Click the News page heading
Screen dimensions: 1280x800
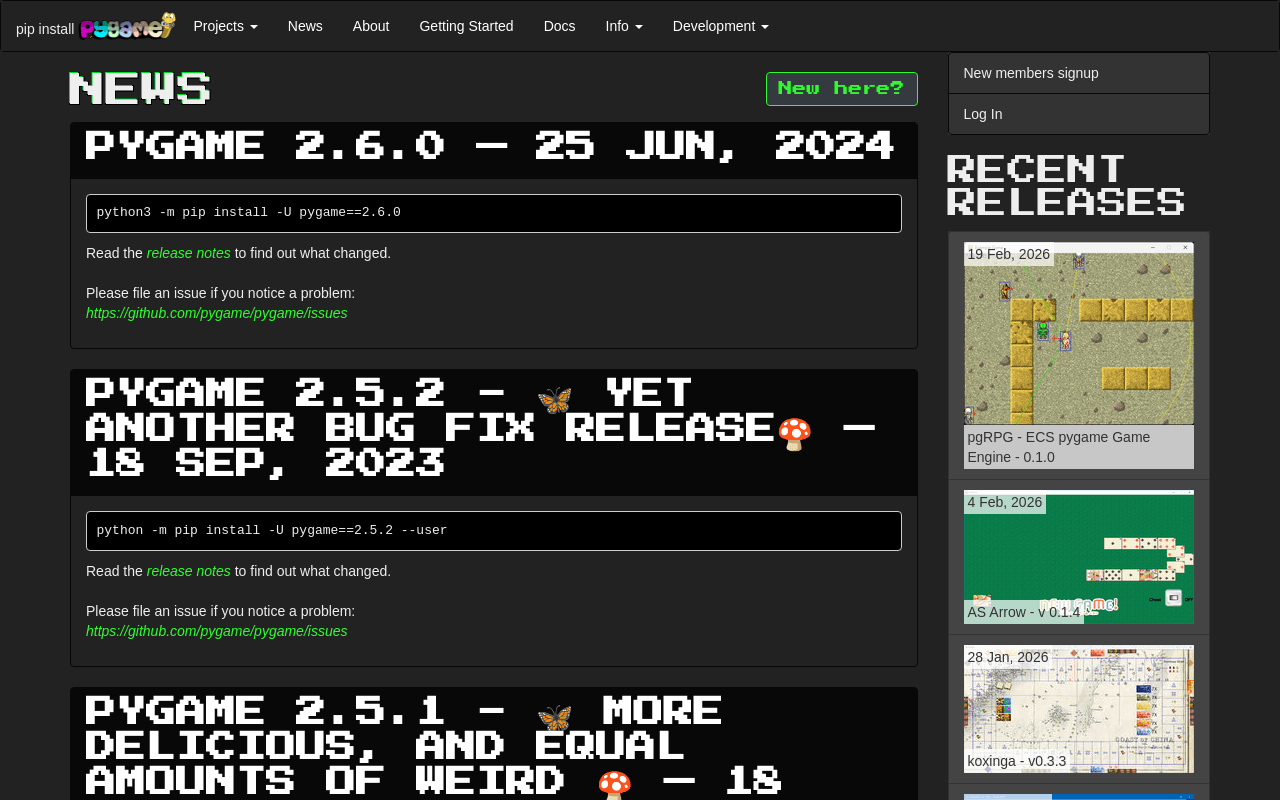[140, 88]
